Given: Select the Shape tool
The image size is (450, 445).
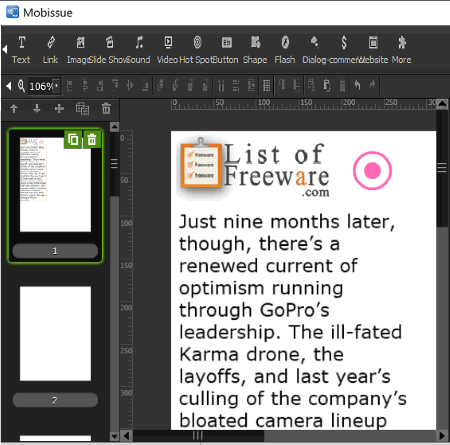Looking at the screenshot, I should tap(255, 50).
